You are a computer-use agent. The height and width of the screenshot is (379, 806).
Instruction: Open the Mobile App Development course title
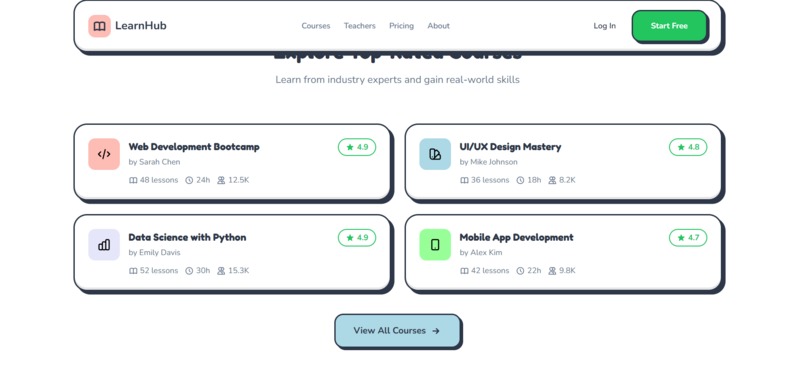coord(516,237)
